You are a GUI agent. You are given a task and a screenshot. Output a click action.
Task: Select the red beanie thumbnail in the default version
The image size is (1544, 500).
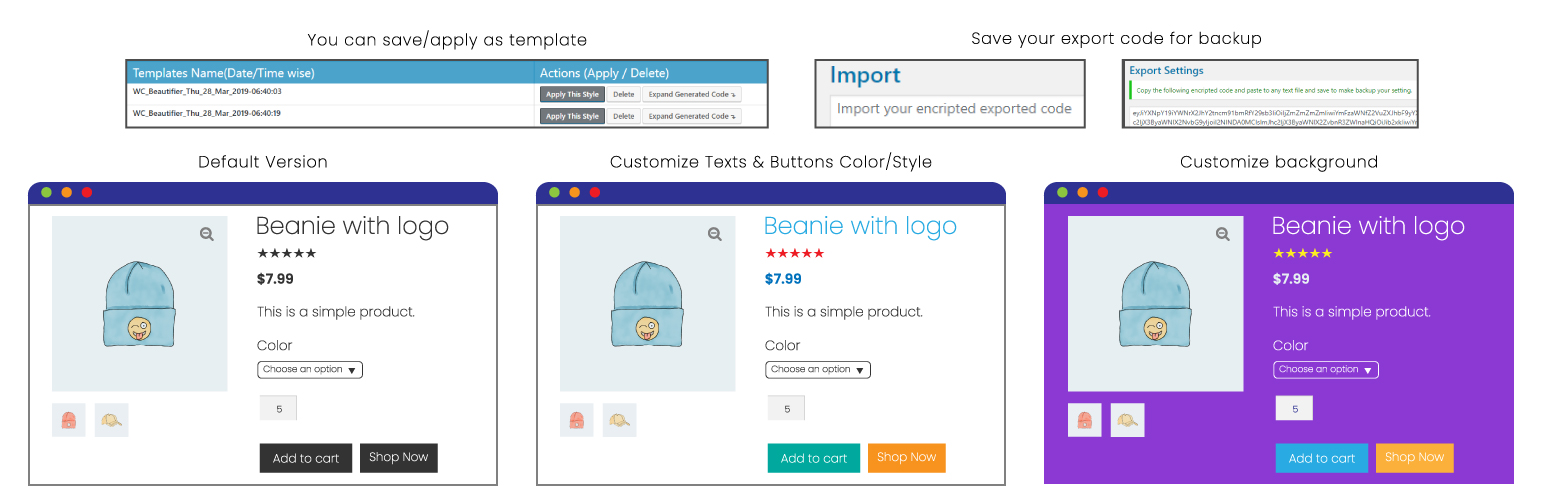(x=69, y=420)
